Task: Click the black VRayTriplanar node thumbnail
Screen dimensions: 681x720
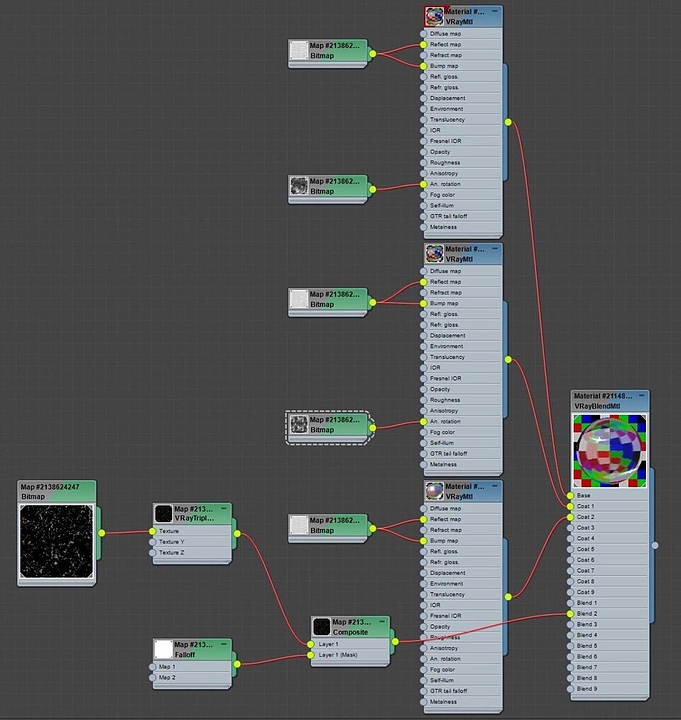Action: click(x=163, y=513)
